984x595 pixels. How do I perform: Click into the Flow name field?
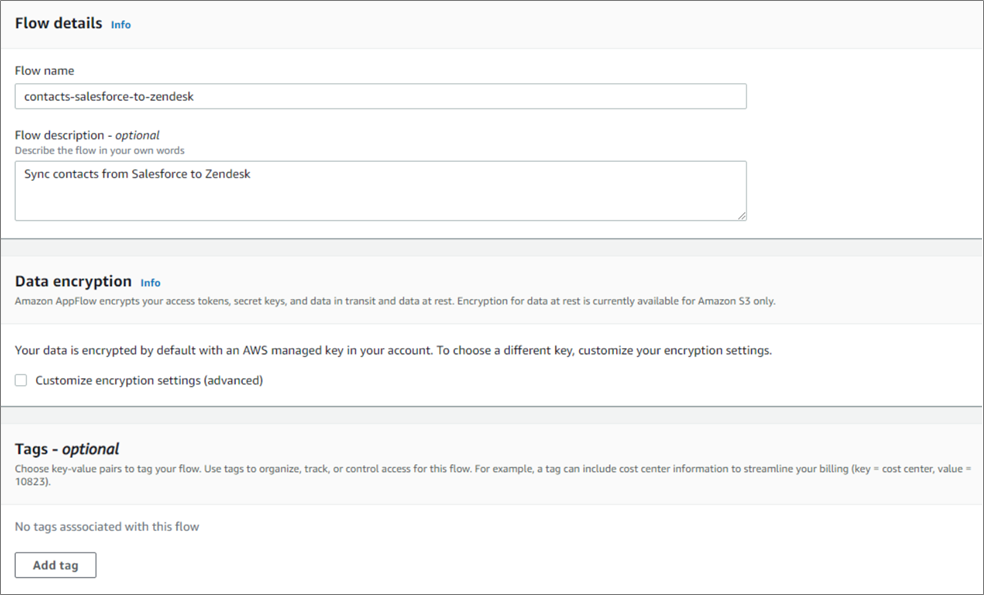point(380,96)
